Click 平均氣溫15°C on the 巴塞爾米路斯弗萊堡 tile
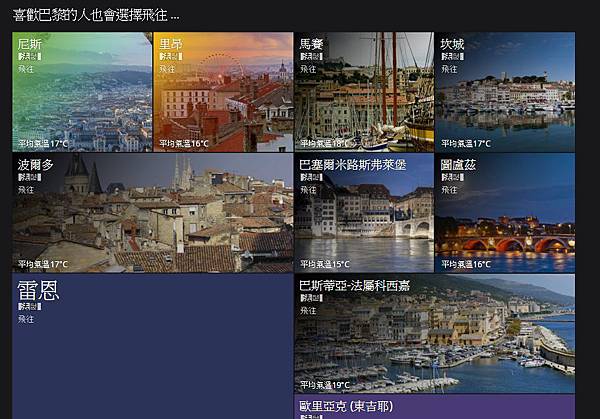600x419 pixels. tap(325, 264)
